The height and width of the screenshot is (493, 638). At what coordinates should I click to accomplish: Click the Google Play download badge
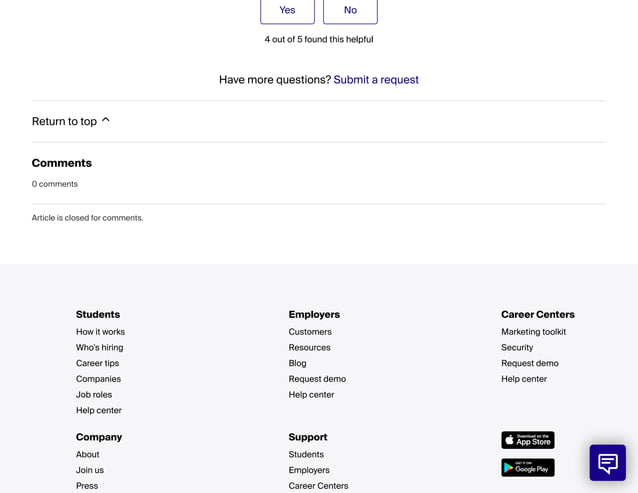[x=528, y=468]
